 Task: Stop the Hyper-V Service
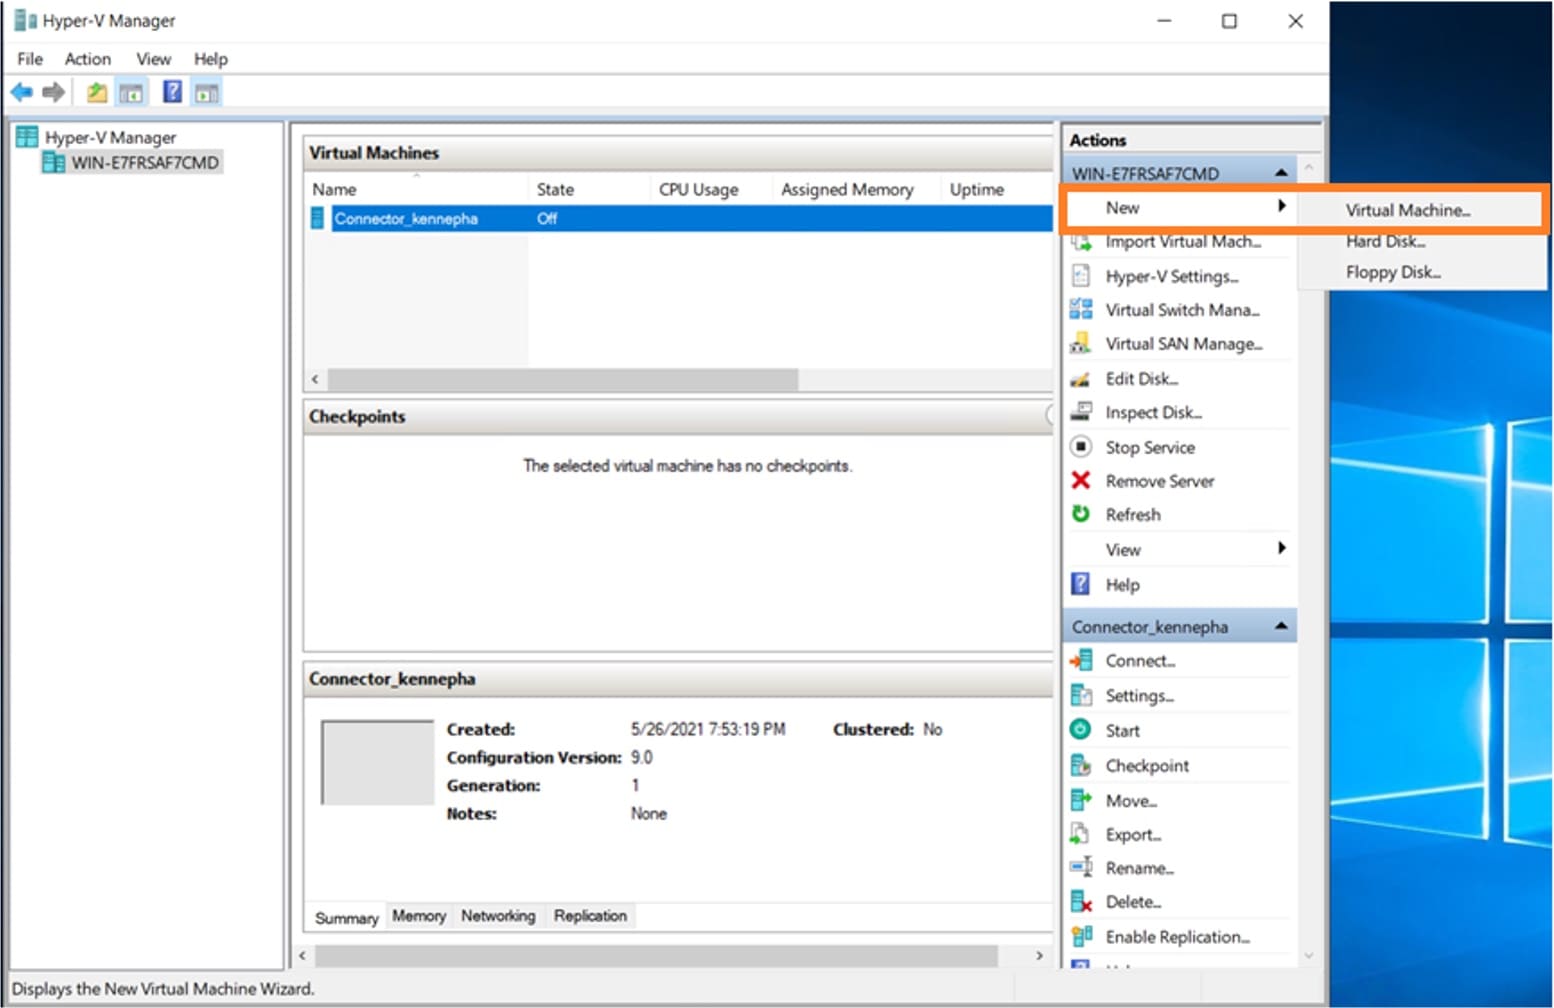click(1149, 447)
